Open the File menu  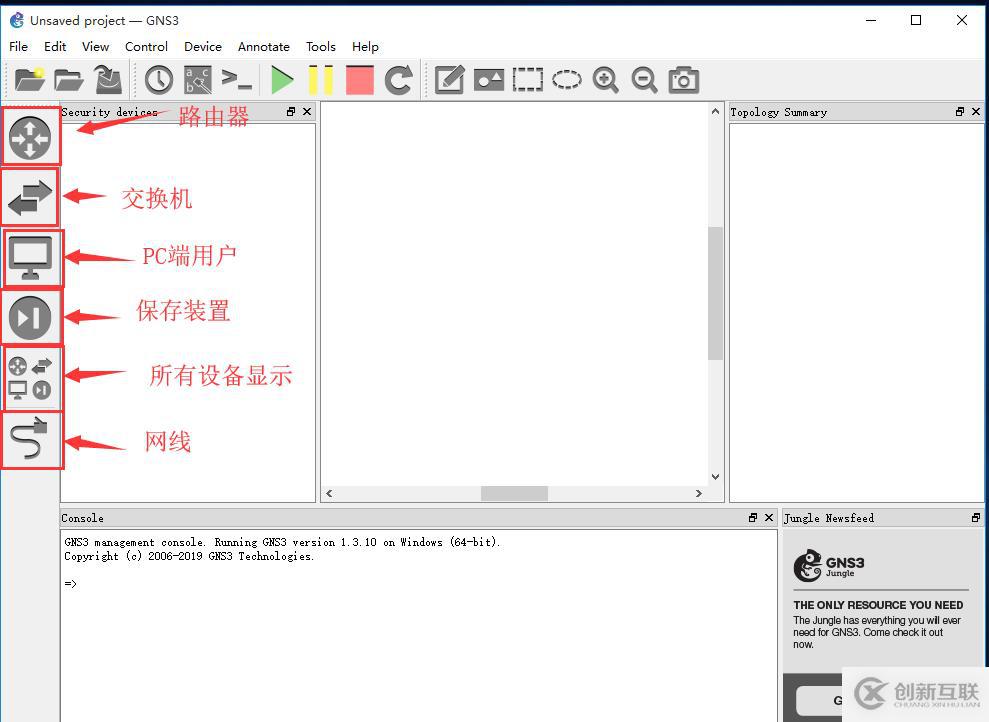[18, 47]
